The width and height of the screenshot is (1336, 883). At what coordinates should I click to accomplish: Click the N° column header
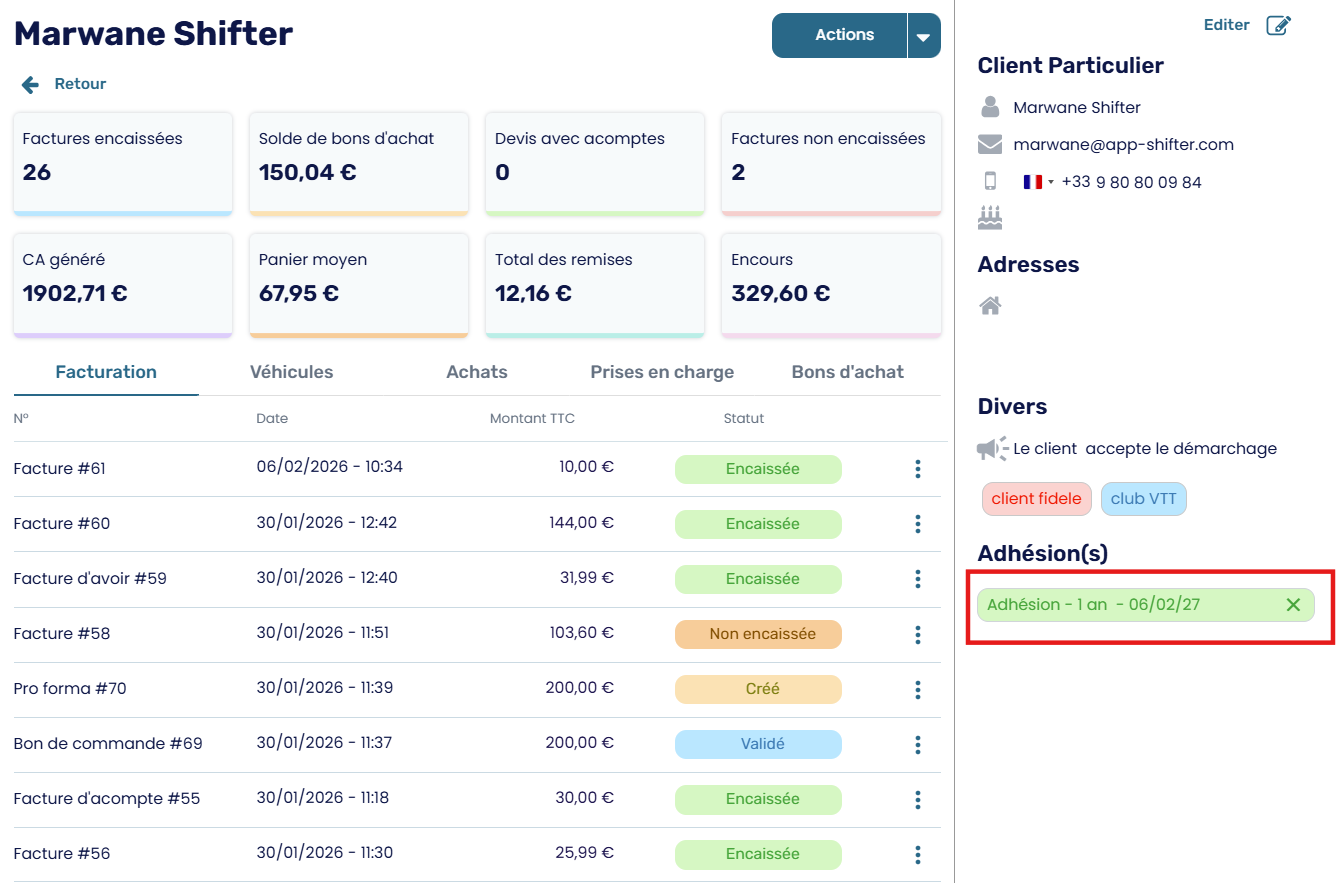(x=21, y=419)
